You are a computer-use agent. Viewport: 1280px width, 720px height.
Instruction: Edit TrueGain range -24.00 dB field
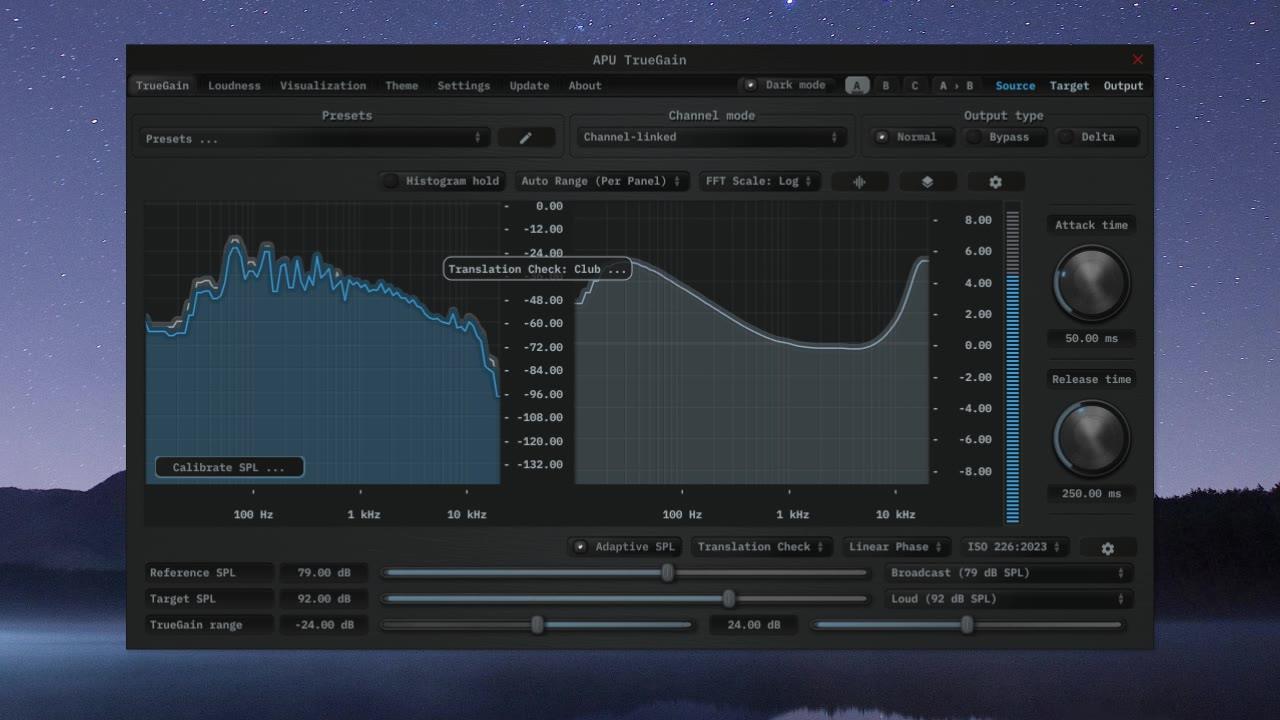pos(323,625)
